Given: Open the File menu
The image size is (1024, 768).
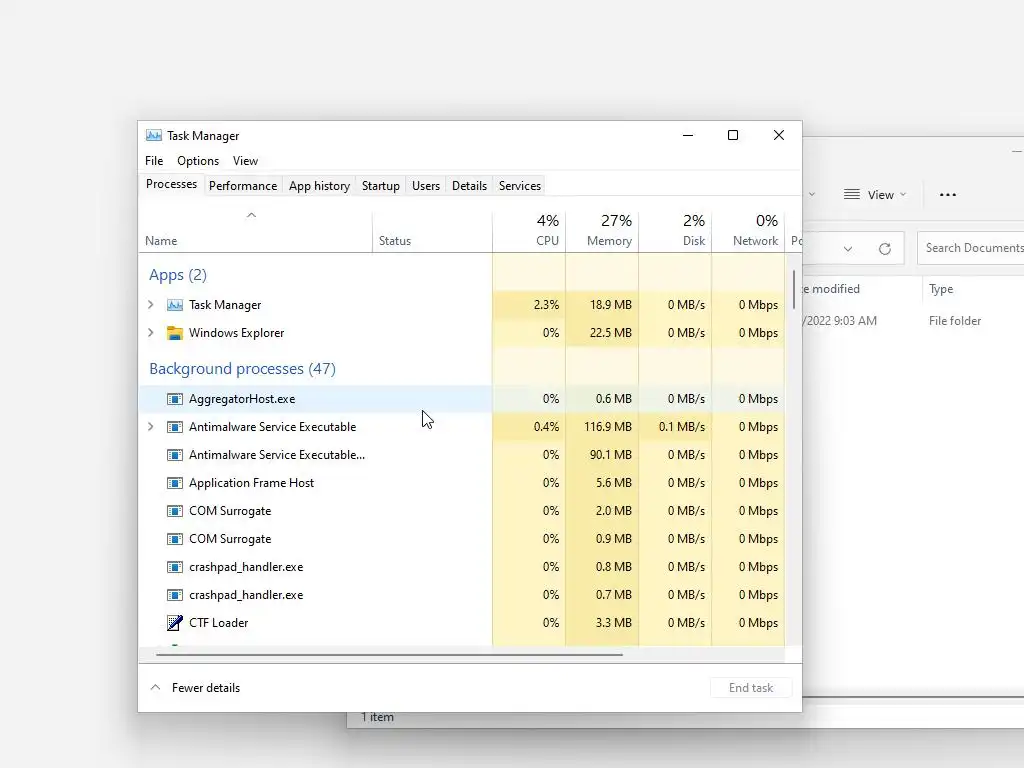Looking at the screenshot, I should (x=154, y=161).
